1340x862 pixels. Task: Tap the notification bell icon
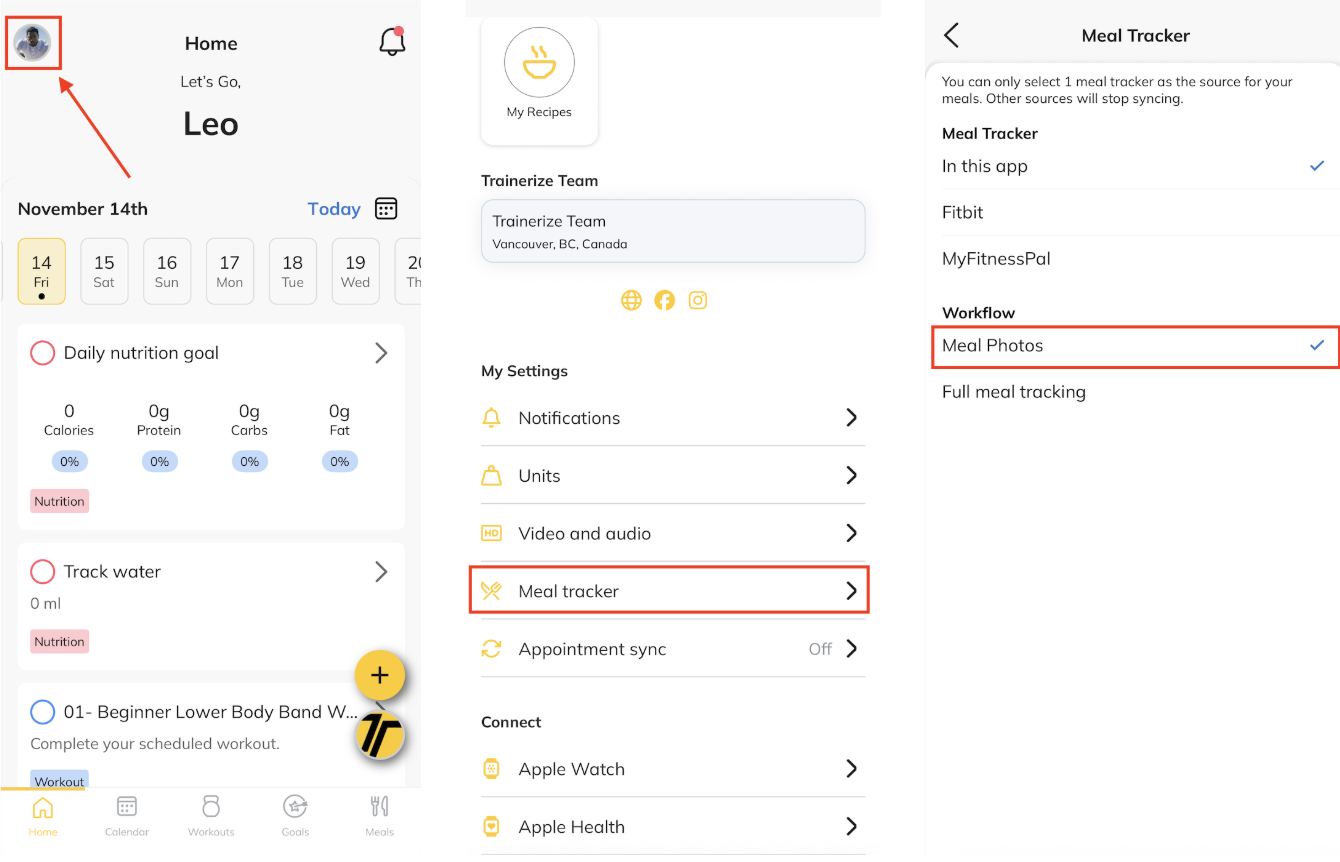(x=392, y=42)
